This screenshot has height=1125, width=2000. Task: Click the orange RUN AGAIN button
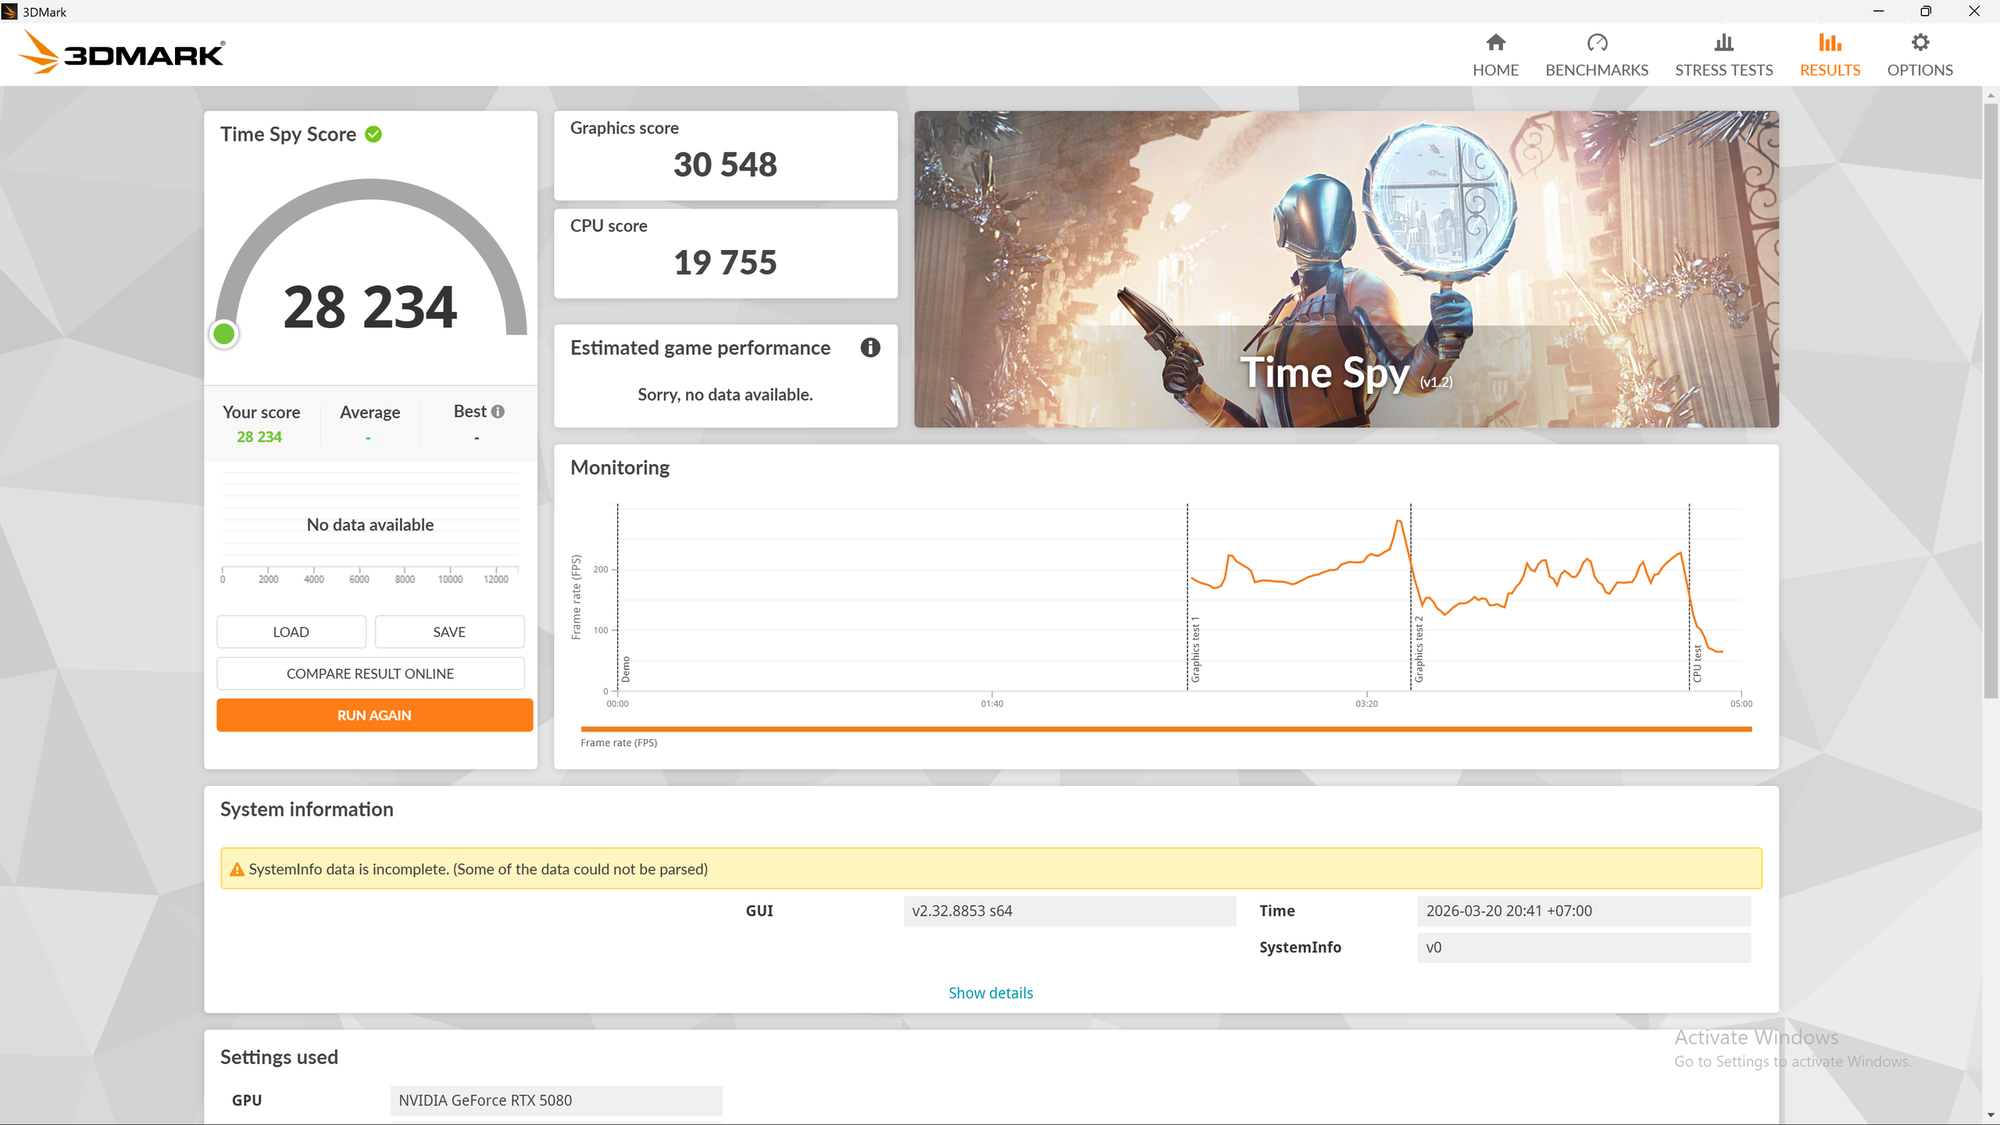point(374,715)
